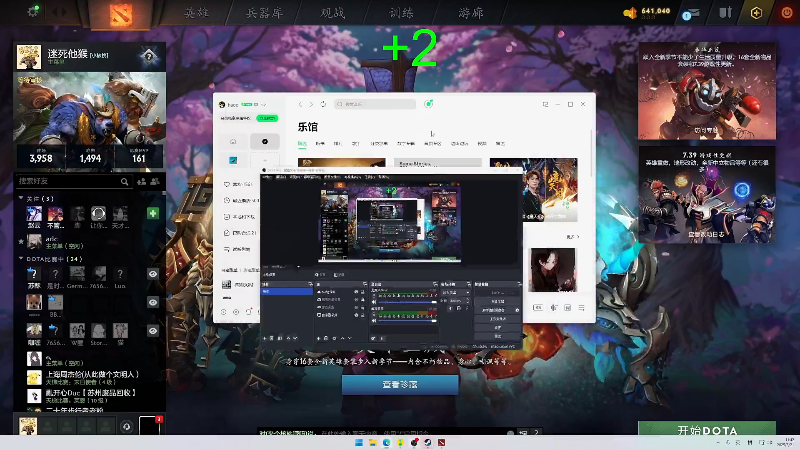Click the party voice icon beside empty slots

[x=127, y=426]
